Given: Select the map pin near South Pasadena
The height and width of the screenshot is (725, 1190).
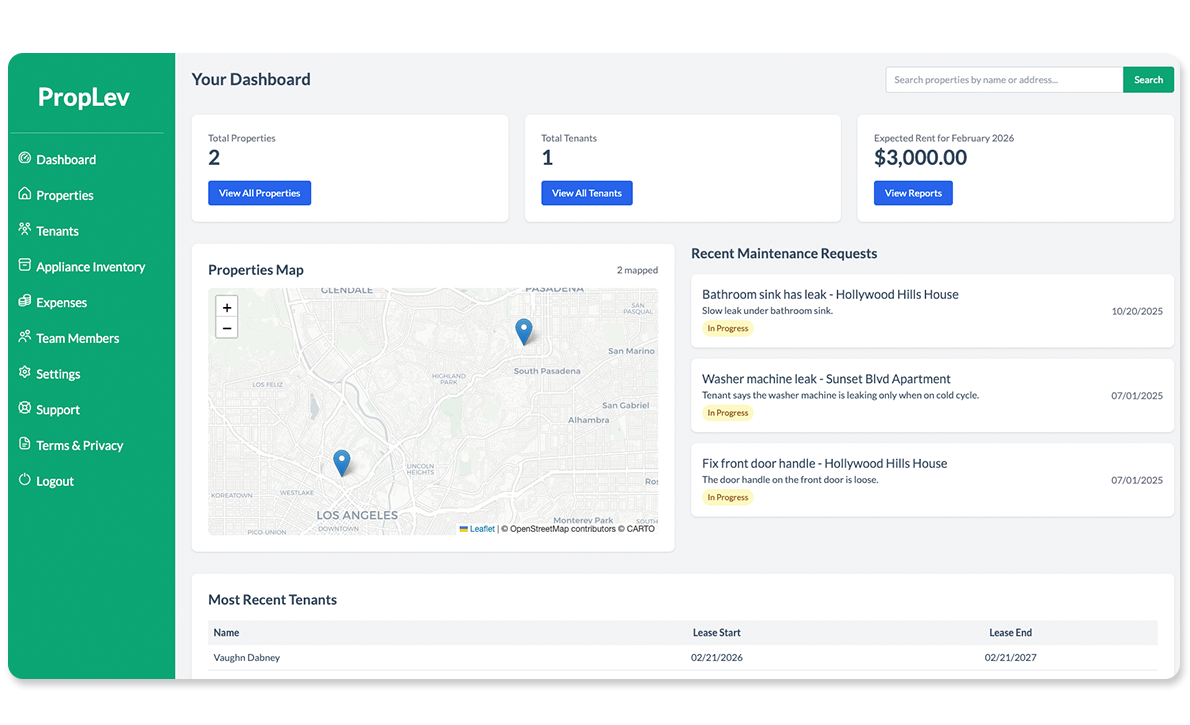Looking at the screenshot, I should pyautogui.click(x=524, y=332).
